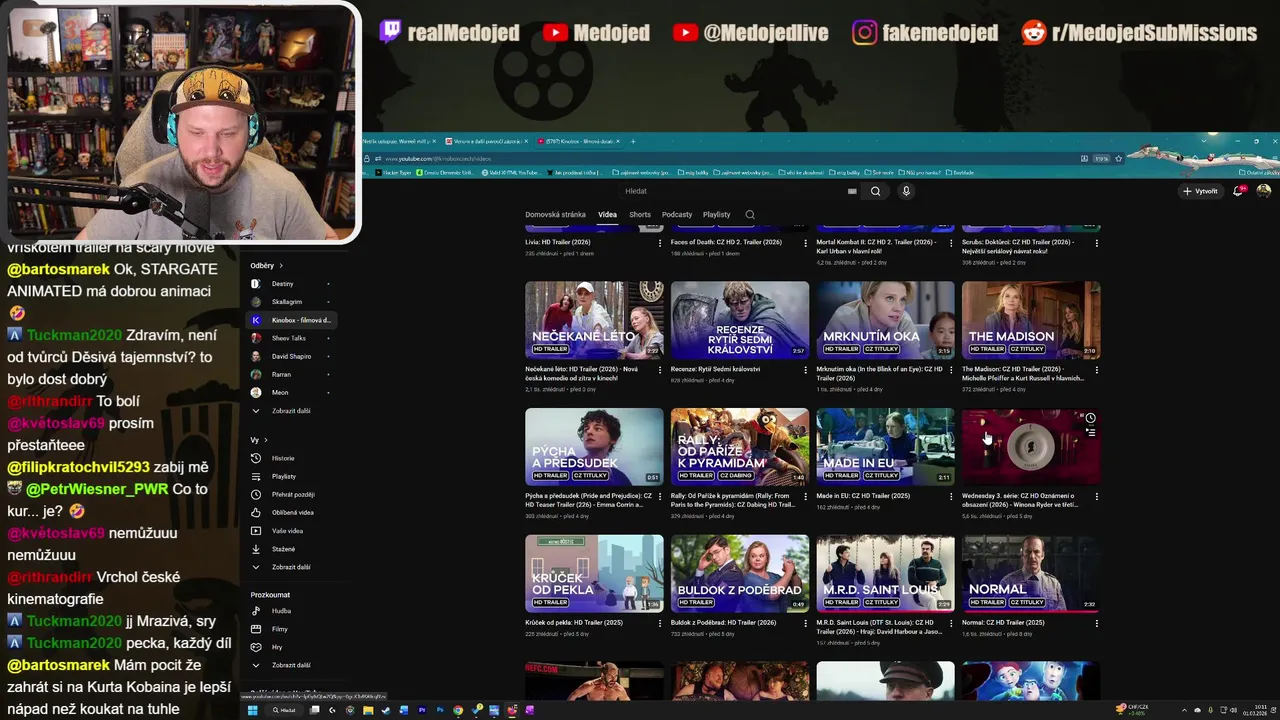Click the browser address bar URL
The image size is (1280, 720).
(x=438, y=158)
